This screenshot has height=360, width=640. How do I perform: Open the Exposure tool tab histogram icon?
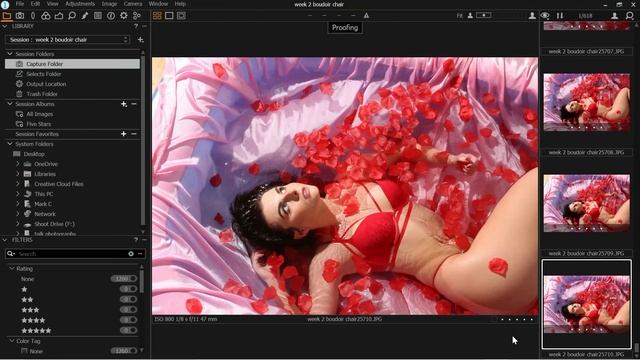[x=59, y=16]
